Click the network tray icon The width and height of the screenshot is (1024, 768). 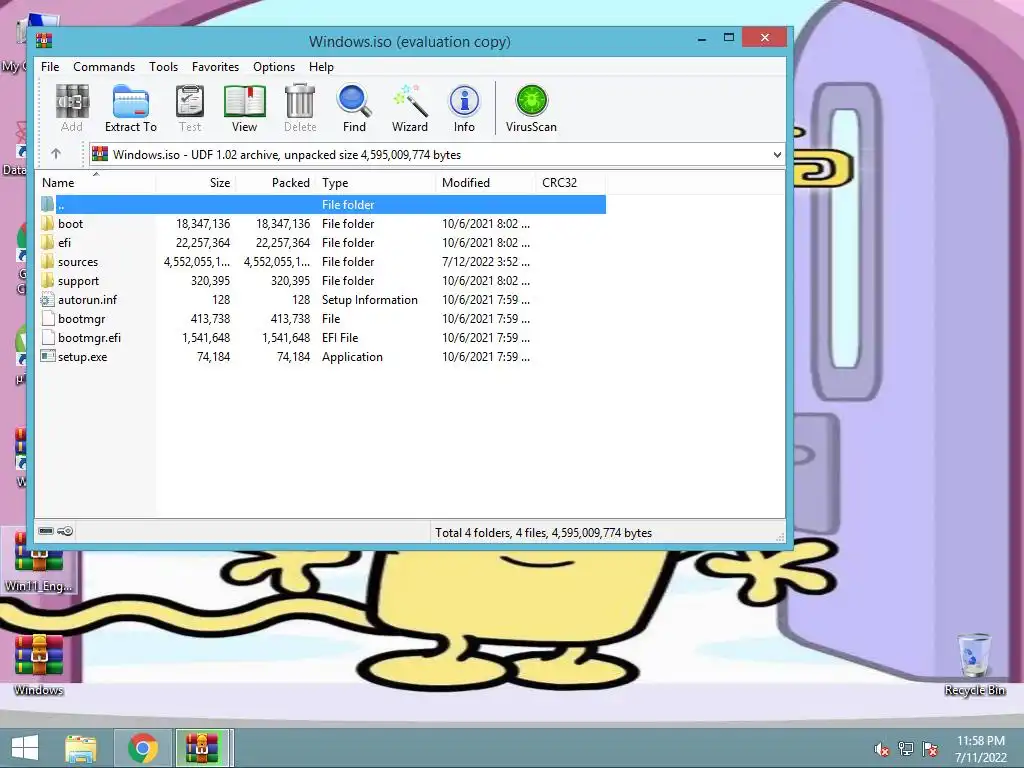point(906,749)
